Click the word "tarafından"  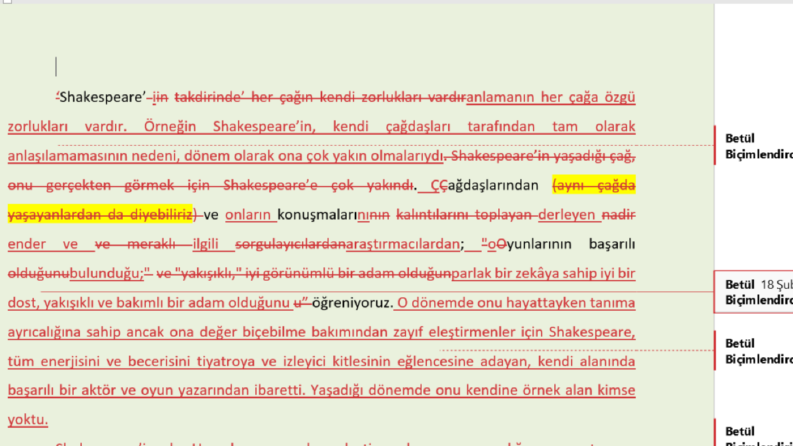tap(501, 126)
